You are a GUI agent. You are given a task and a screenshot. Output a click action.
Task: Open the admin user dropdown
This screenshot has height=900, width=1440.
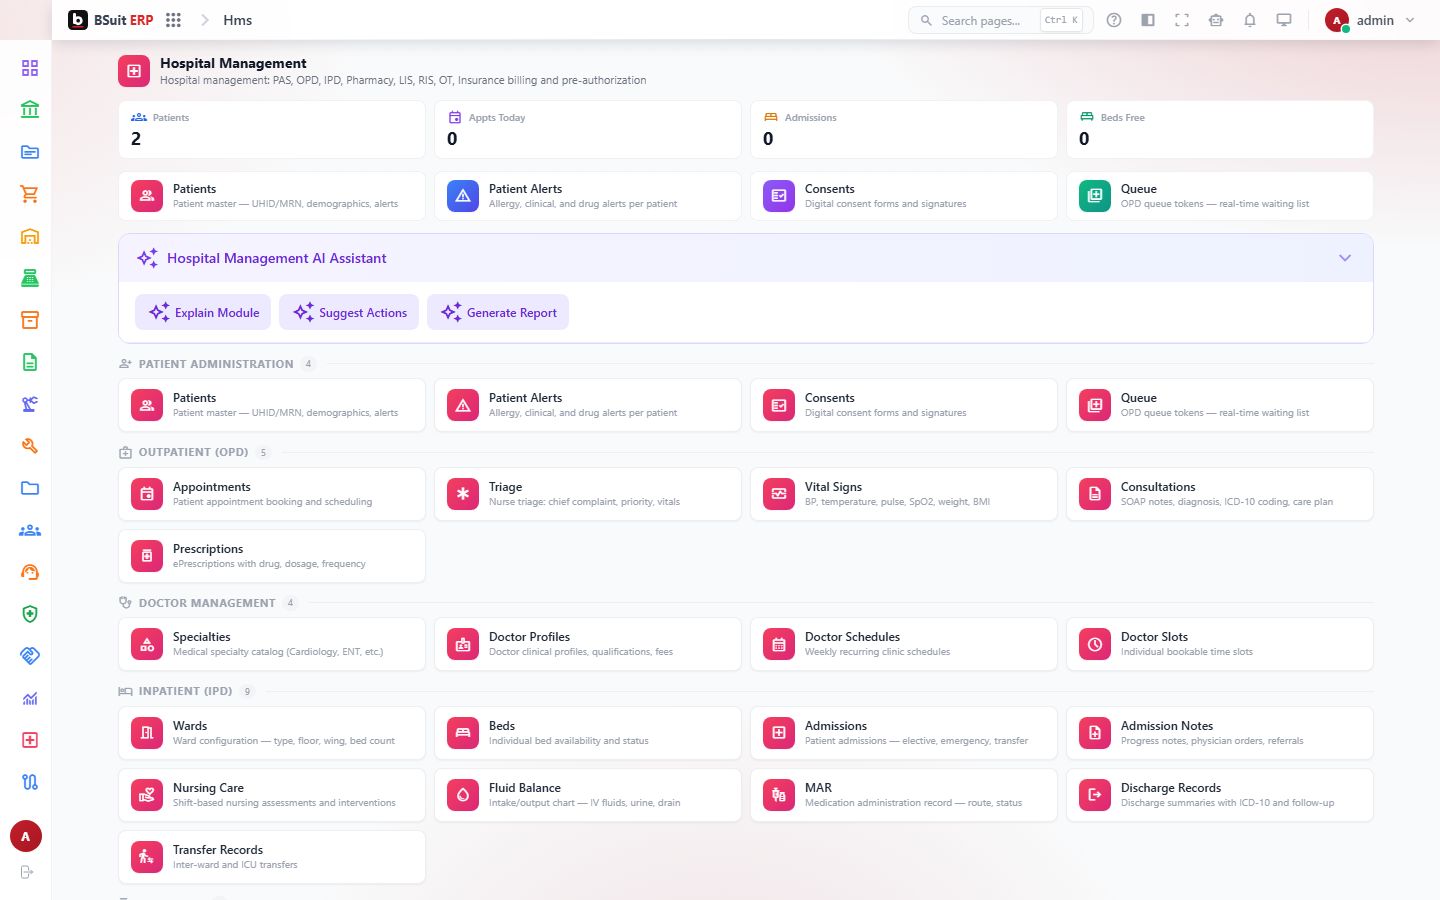[x=1370, y=20]
